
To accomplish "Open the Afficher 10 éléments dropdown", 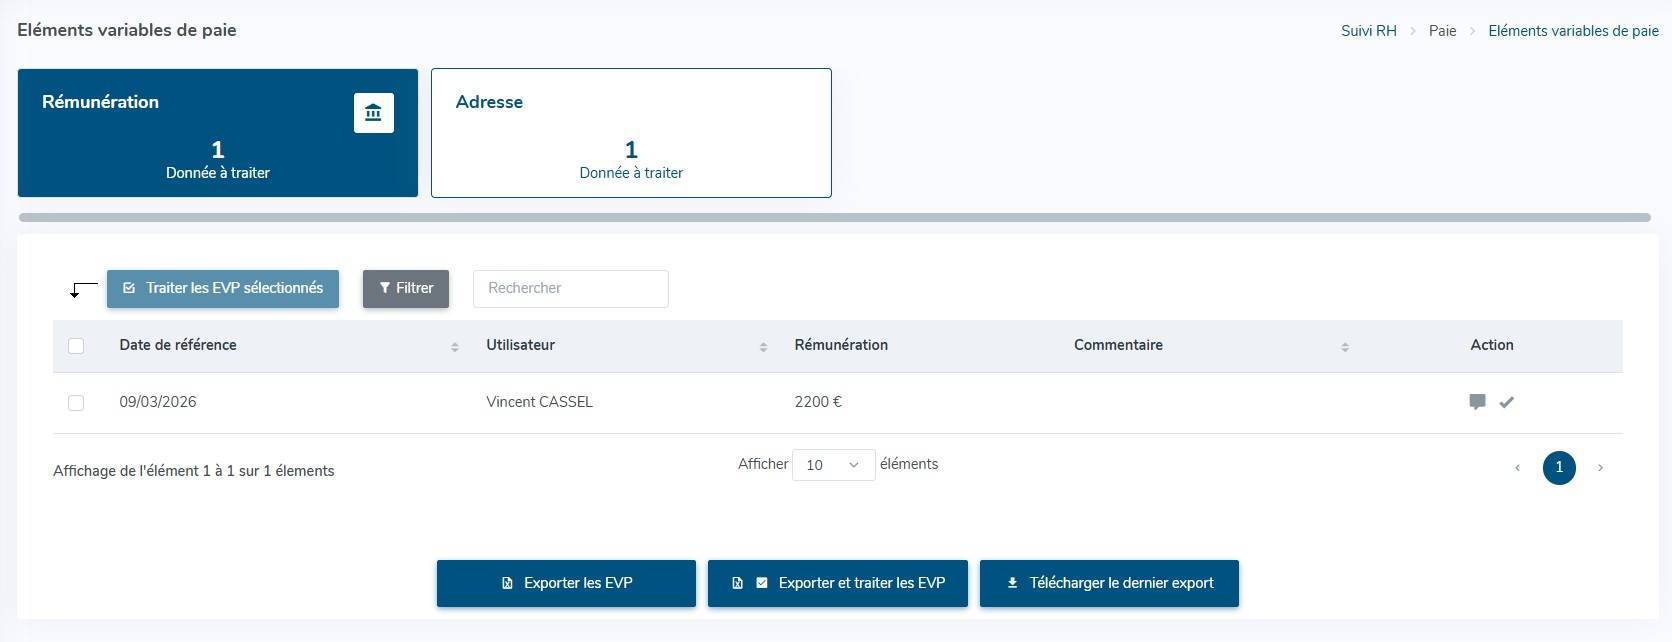I will click(x=833, y=465).
